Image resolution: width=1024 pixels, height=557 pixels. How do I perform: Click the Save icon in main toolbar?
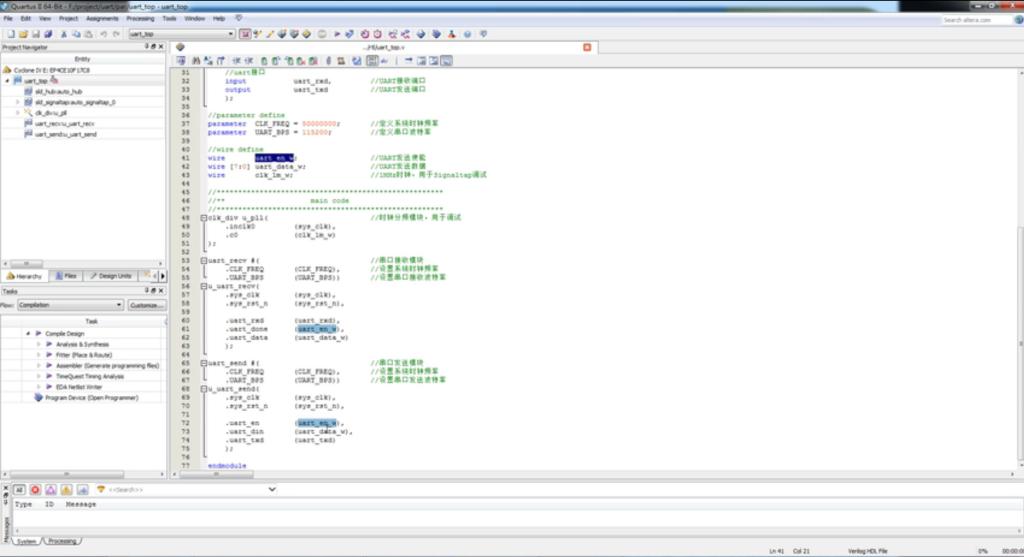tap(33, 34)
